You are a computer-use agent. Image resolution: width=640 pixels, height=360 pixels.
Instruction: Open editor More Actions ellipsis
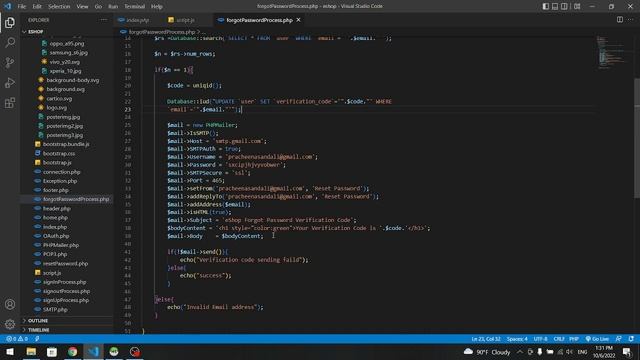click(x=631, y=20)
